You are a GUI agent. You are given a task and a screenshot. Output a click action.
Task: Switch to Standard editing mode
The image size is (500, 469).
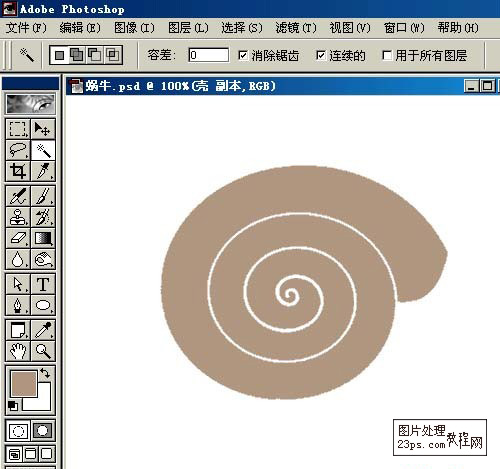(x=18, y=431)
